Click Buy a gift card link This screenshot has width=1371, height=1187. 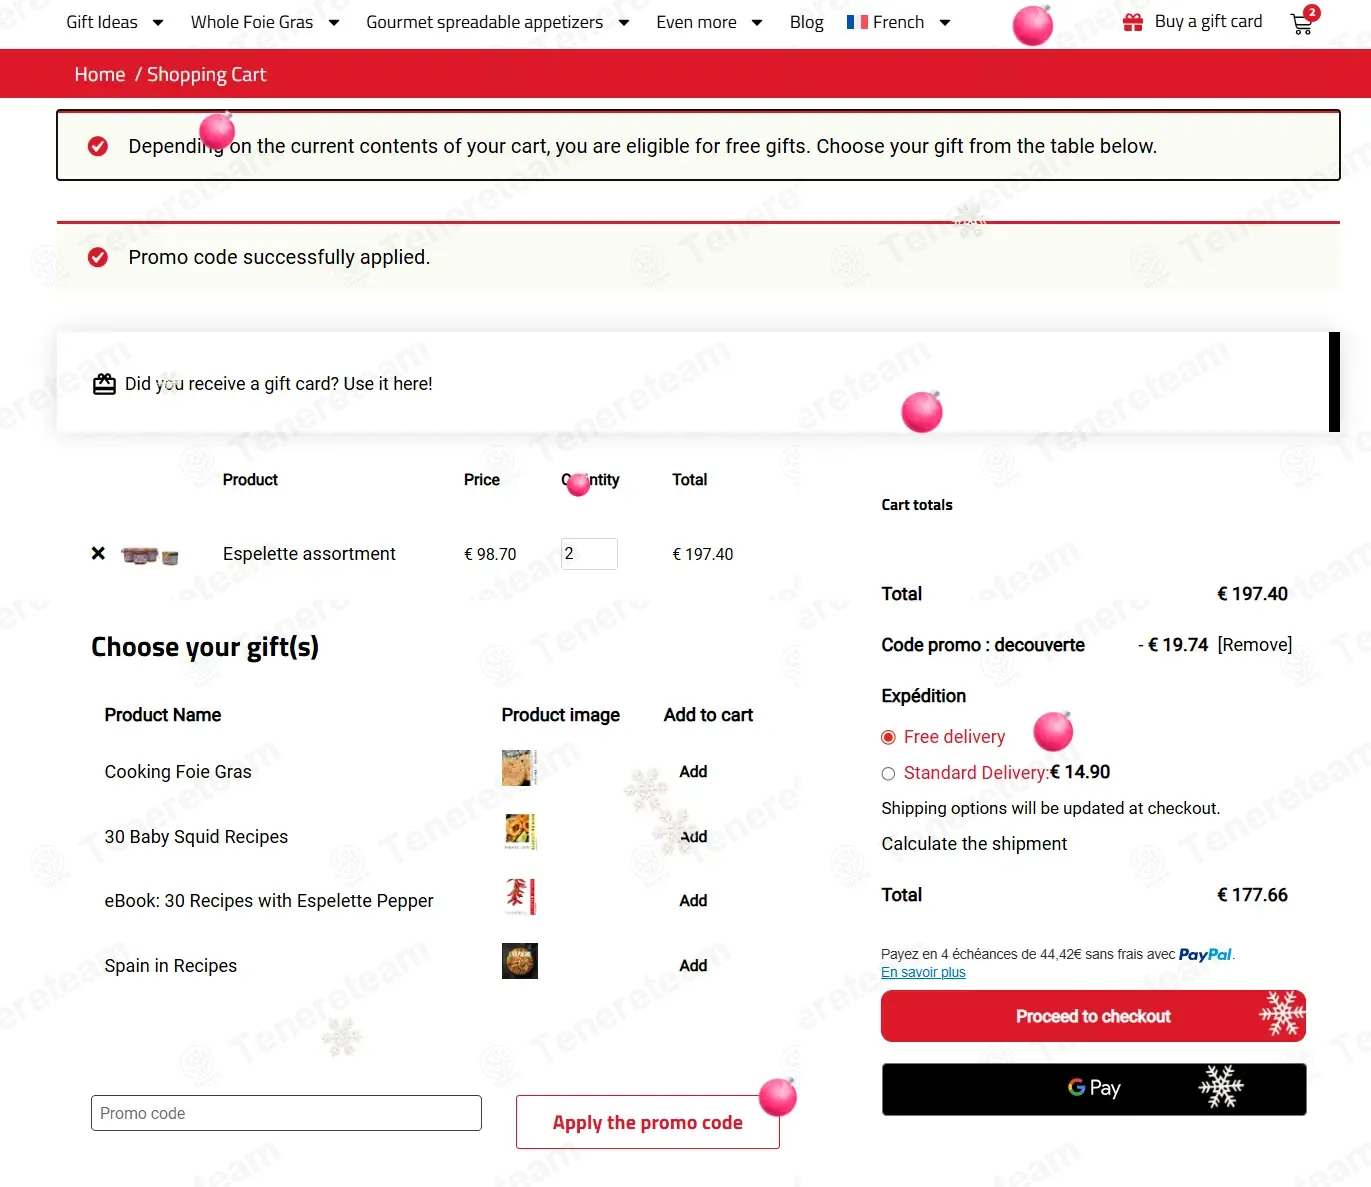[1208, 22]
